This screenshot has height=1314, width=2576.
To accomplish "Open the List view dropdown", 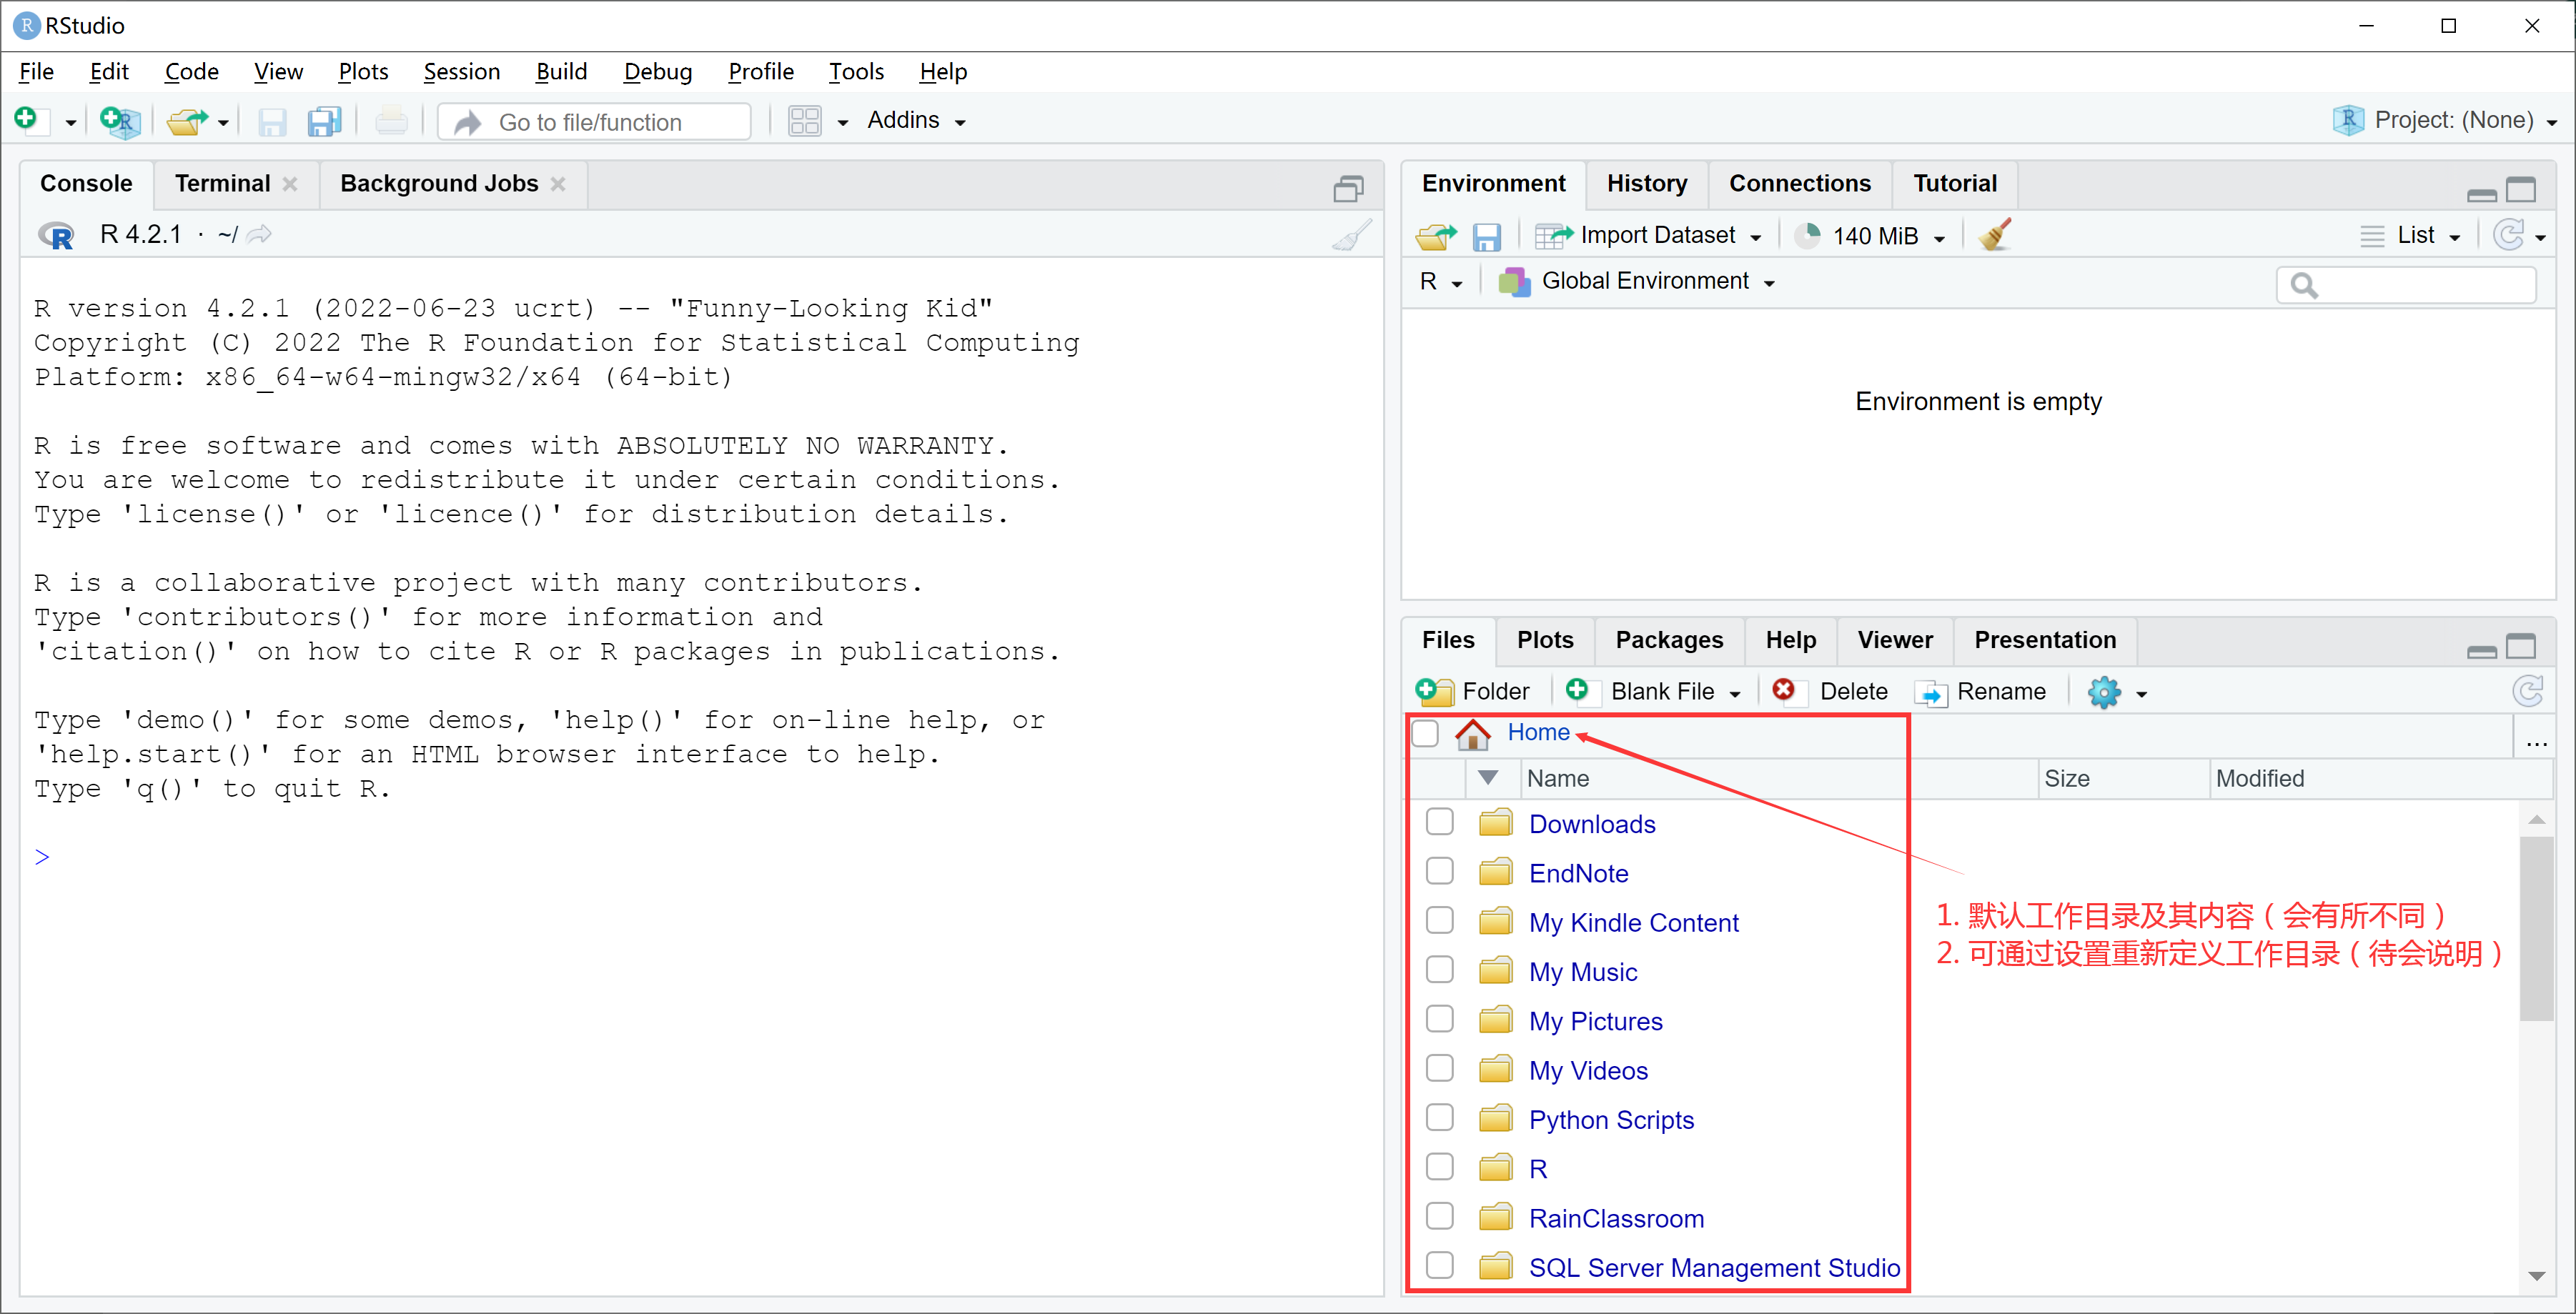I will pyautogui.click(x=2410, y=236).
